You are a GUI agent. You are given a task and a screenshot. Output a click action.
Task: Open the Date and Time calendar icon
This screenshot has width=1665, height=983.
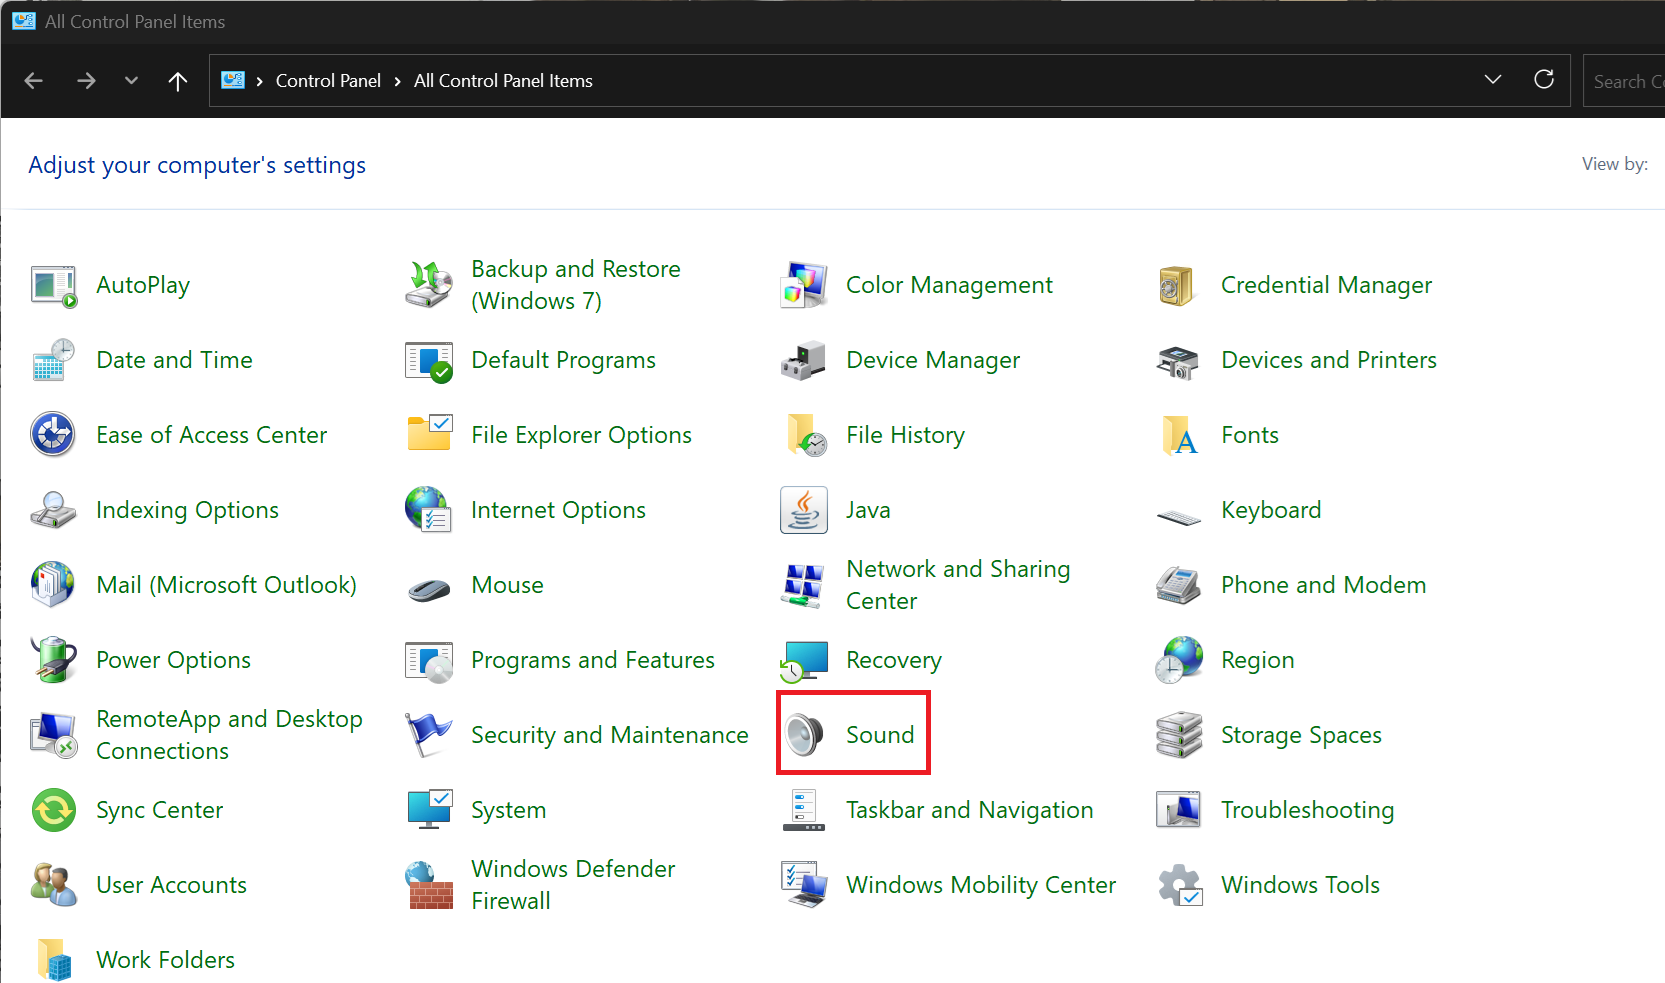click(54, 360)
